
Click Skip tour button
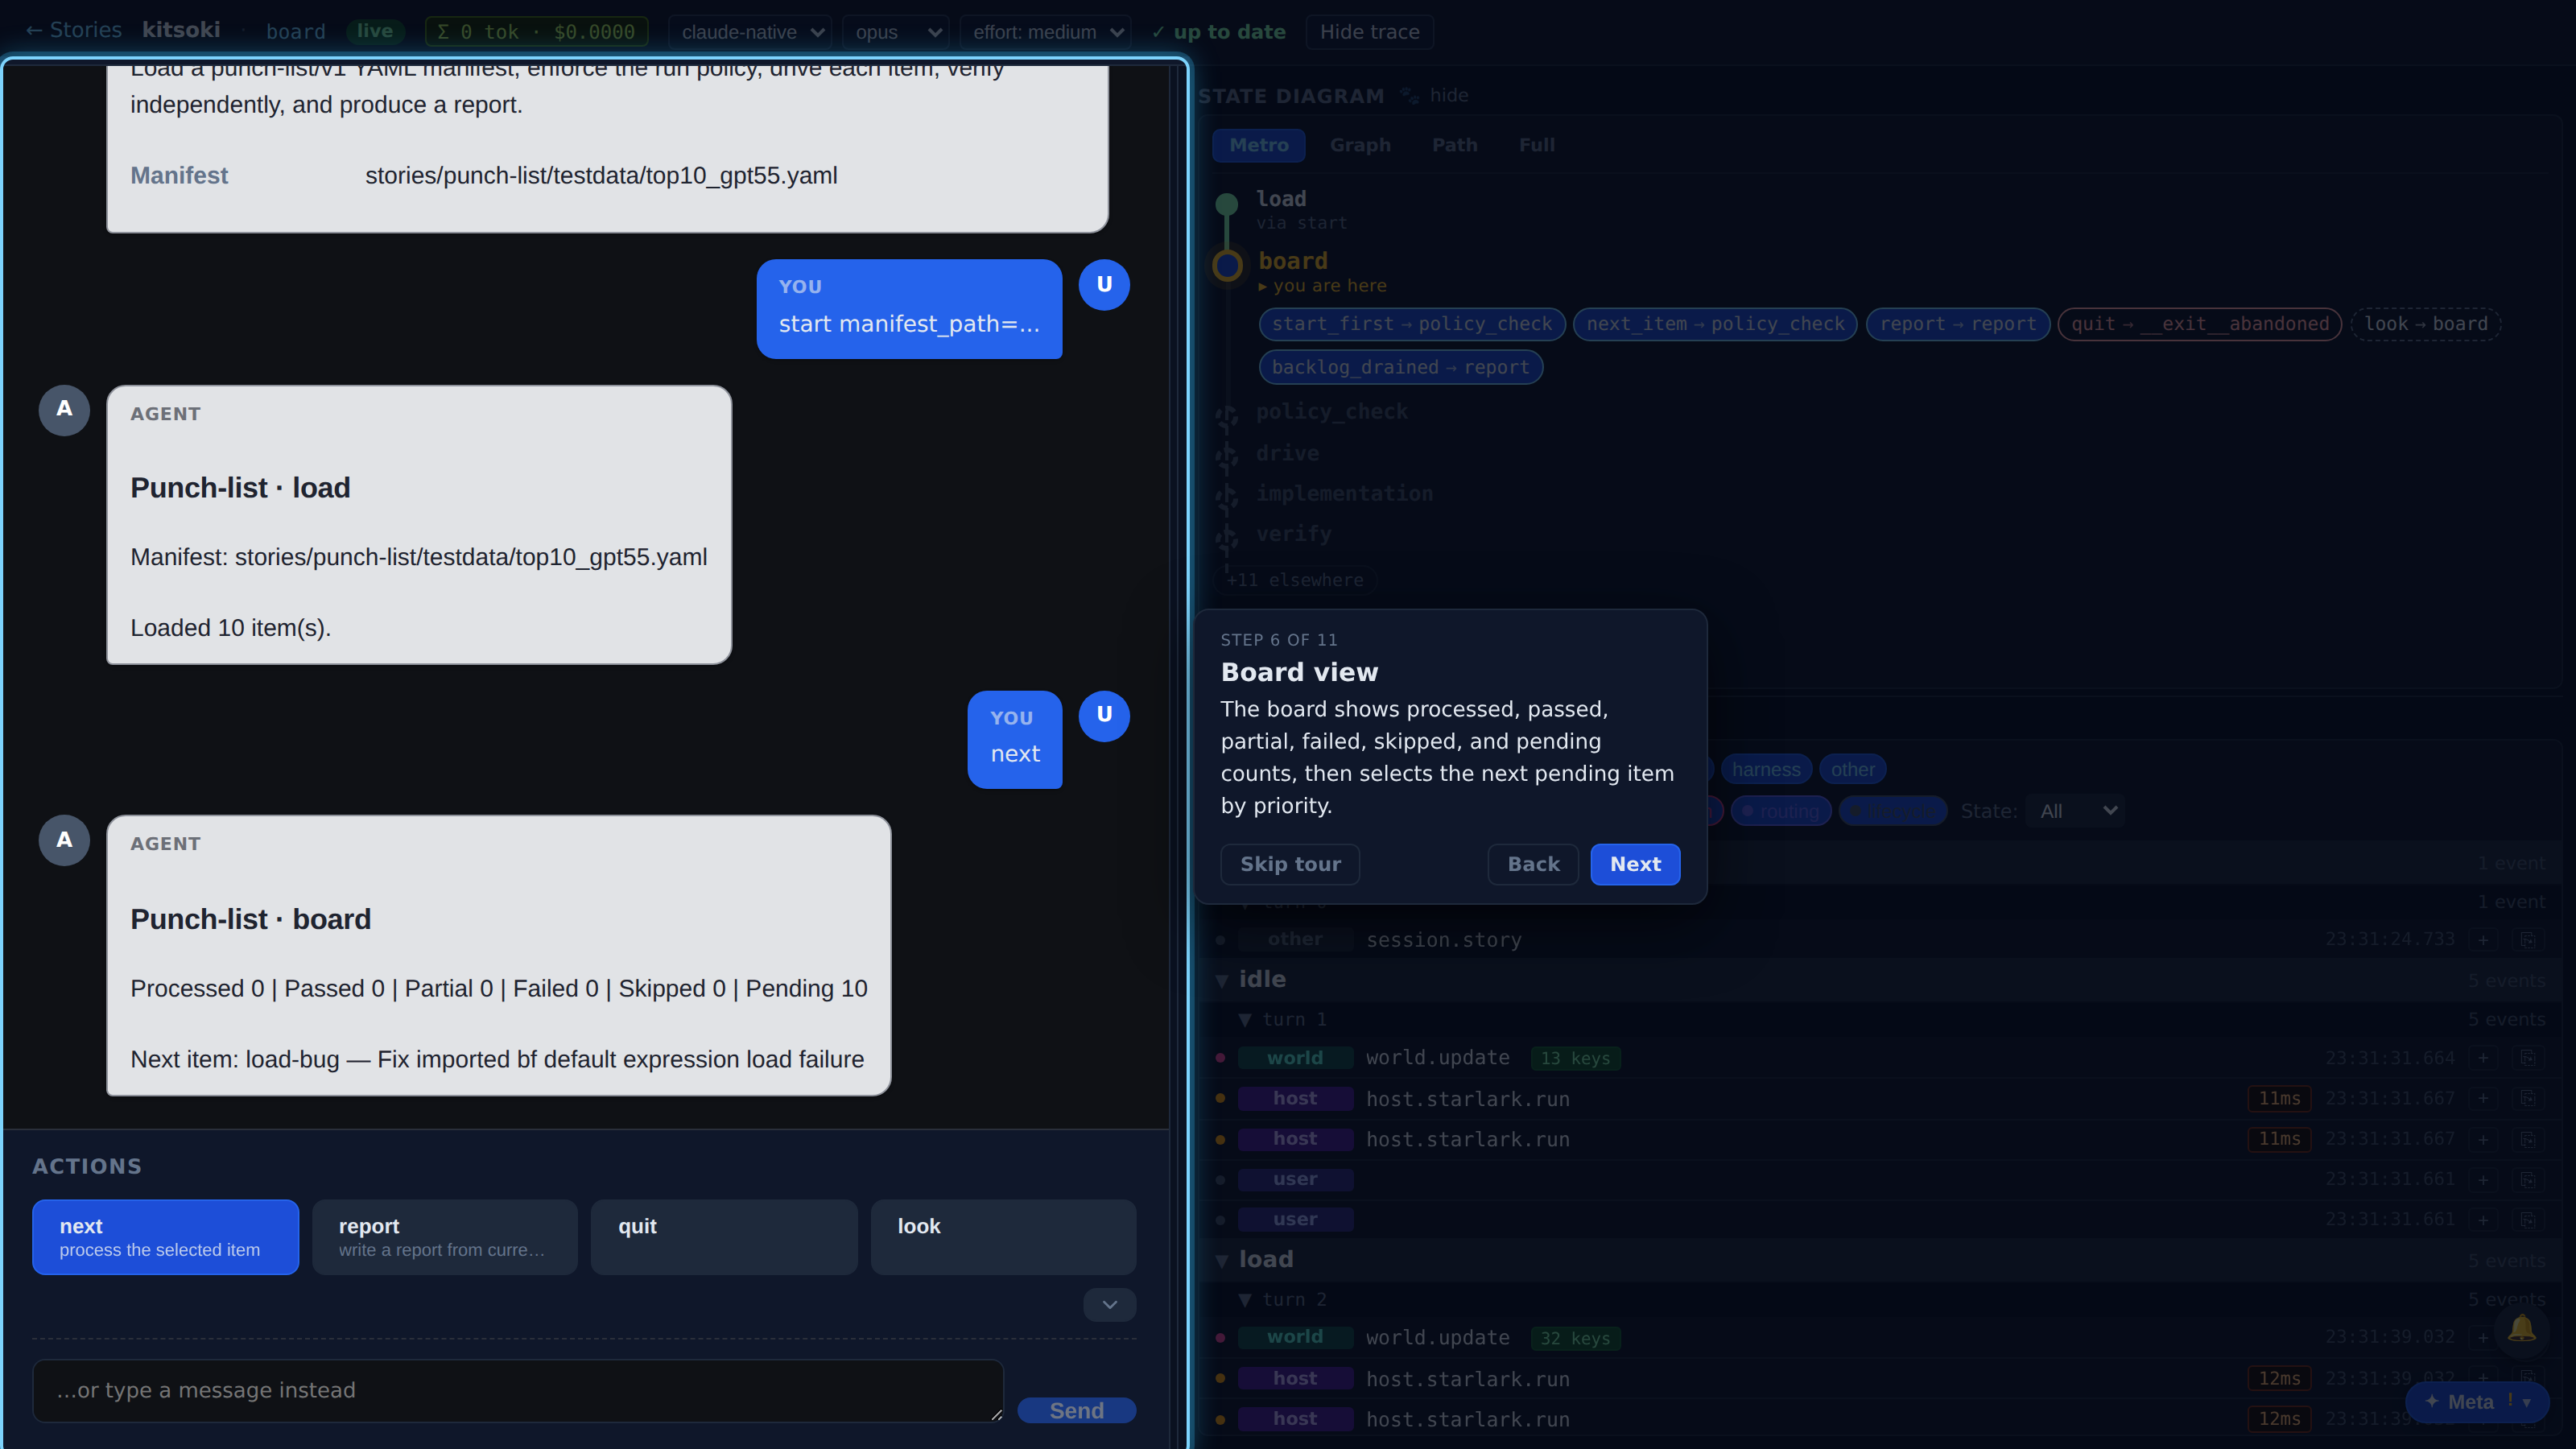1290,864
